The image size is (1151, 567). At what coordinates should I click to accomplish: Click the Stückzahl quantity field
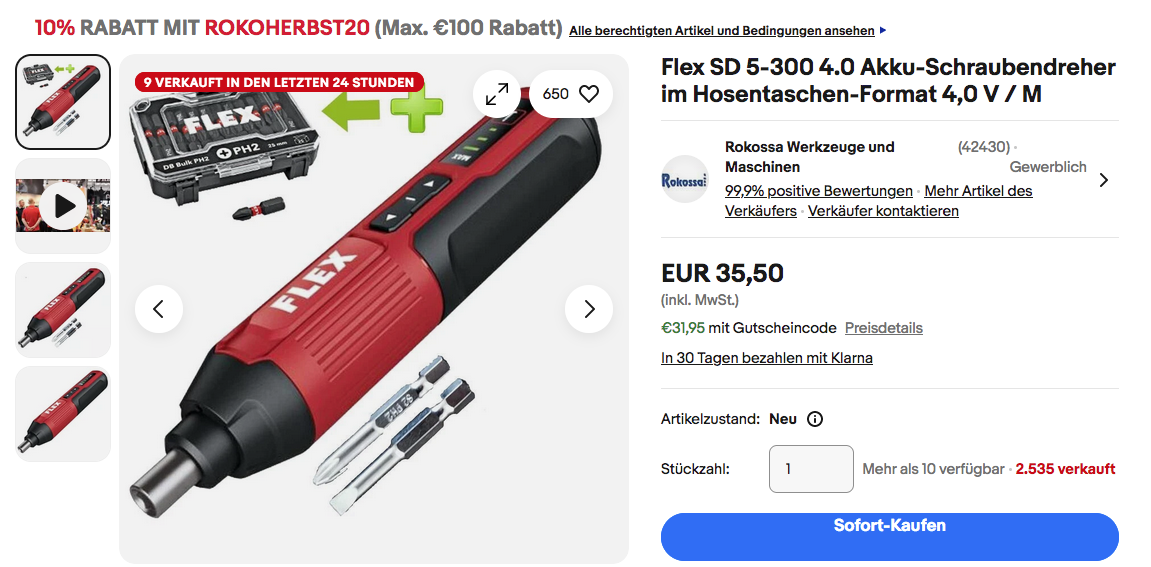pyautogui.click(x=811, y=469)
